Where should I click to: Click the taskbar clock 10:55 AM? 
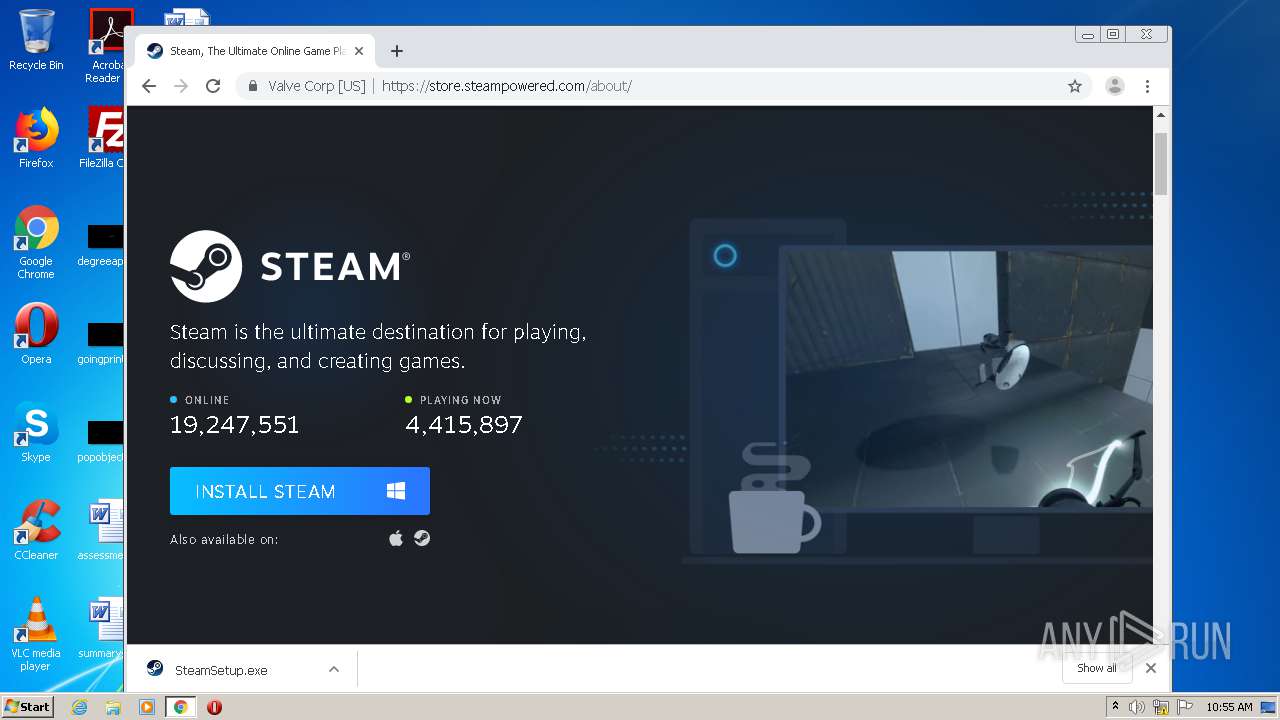(x=1229, y=707)
